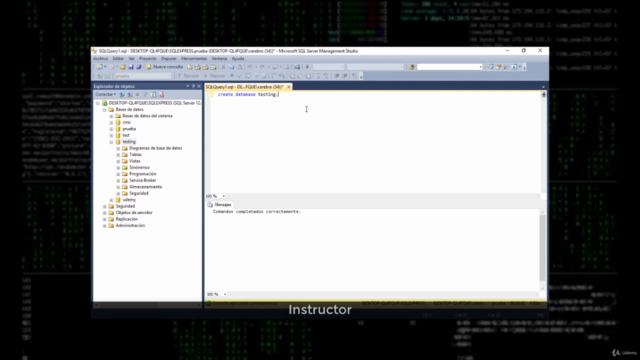The width and height of the screenshot is (640, 360).
Task: Open the Proyecto menu
Action: tap(148, 58)
